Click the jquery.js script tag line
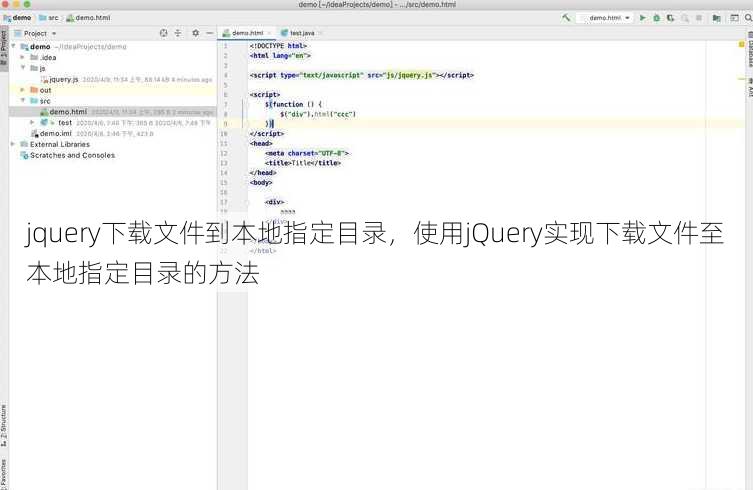The image size is (753, 490). click(362, 75)
